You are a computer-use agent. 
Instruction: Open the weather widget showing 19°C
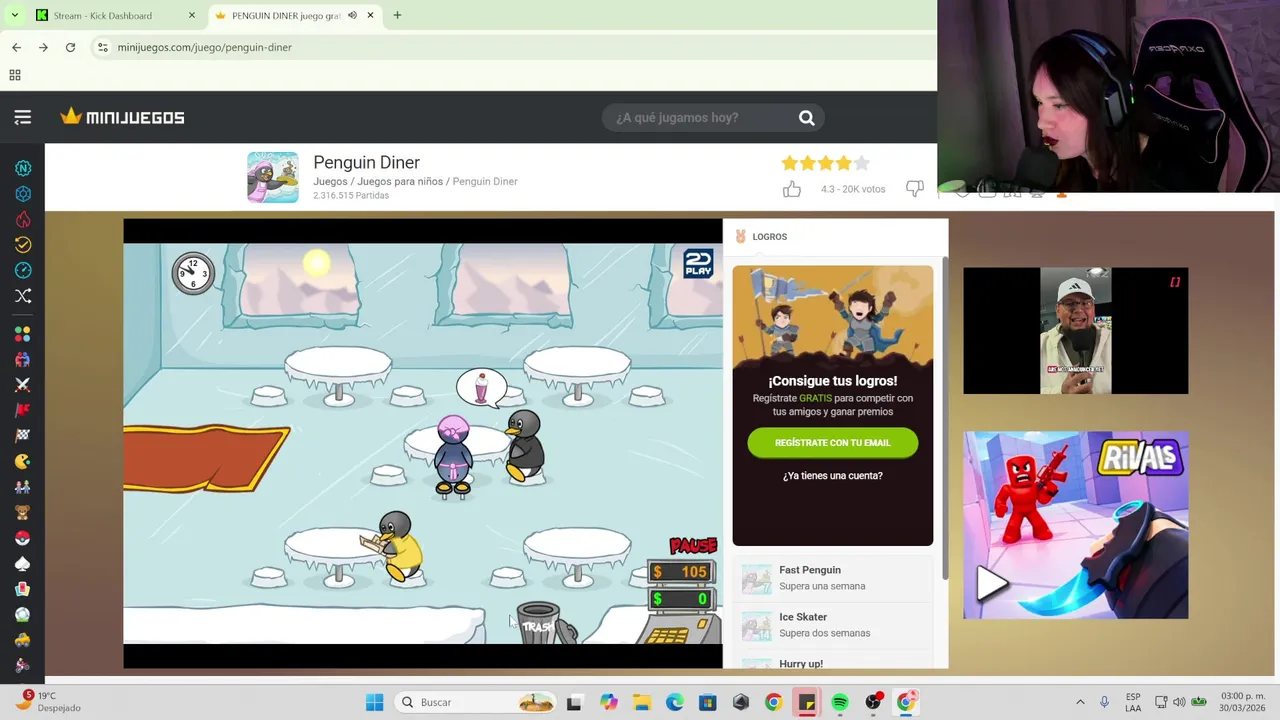pos(49,701)
